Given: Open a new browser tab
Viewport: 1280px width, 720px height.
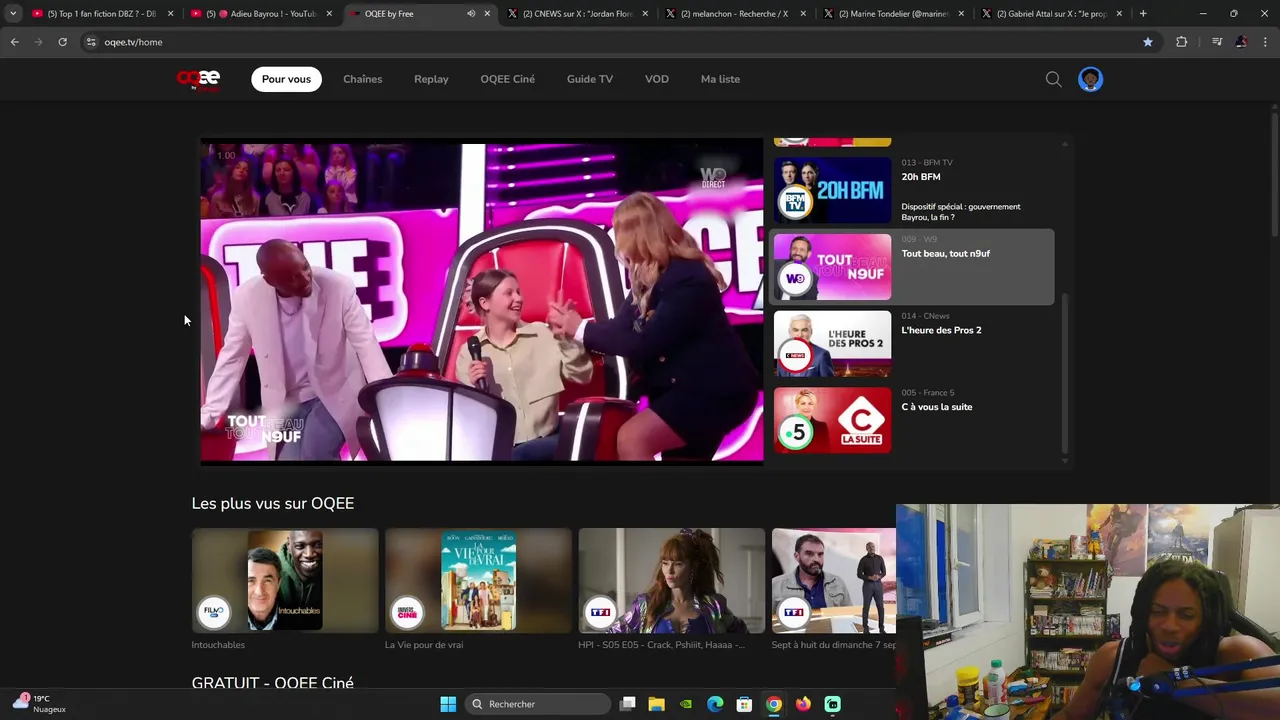Looking at the screenshot, I should [1143, 14].
